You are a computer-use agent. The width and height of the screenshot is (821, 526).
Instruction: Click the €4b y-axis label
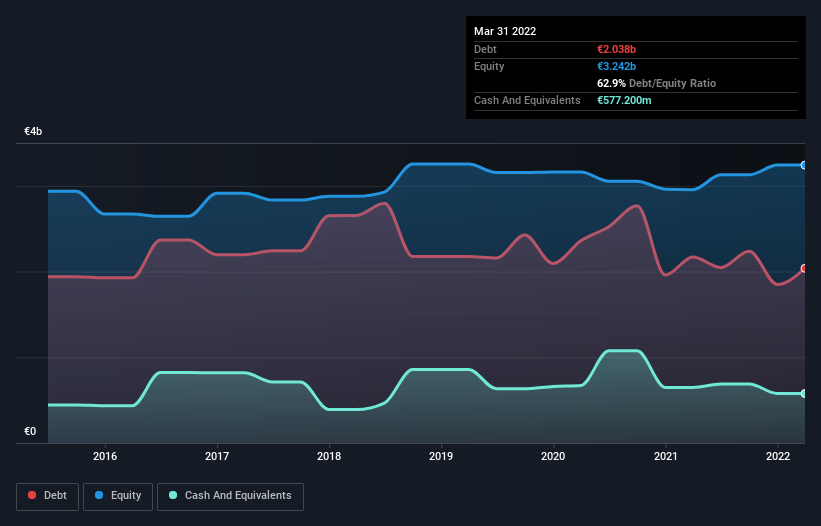[33, 131]
